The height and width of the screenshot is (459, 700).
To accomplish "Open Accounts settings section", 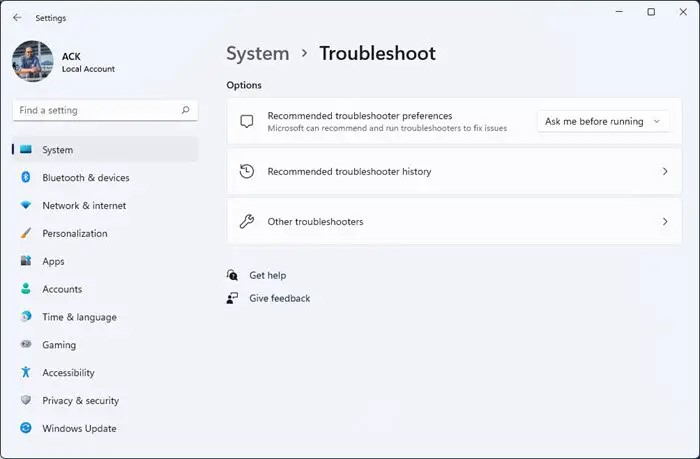I will point(62,289).
